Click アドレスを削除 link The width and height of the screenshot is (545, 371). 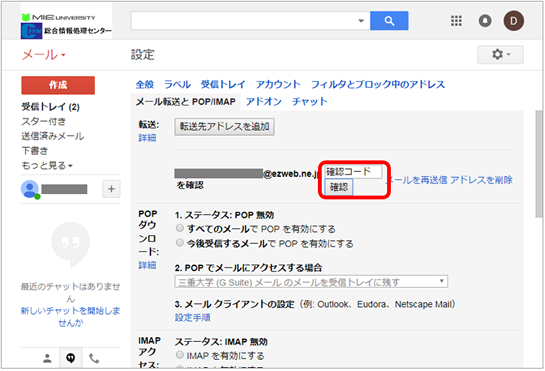click(x=481, y=180)
